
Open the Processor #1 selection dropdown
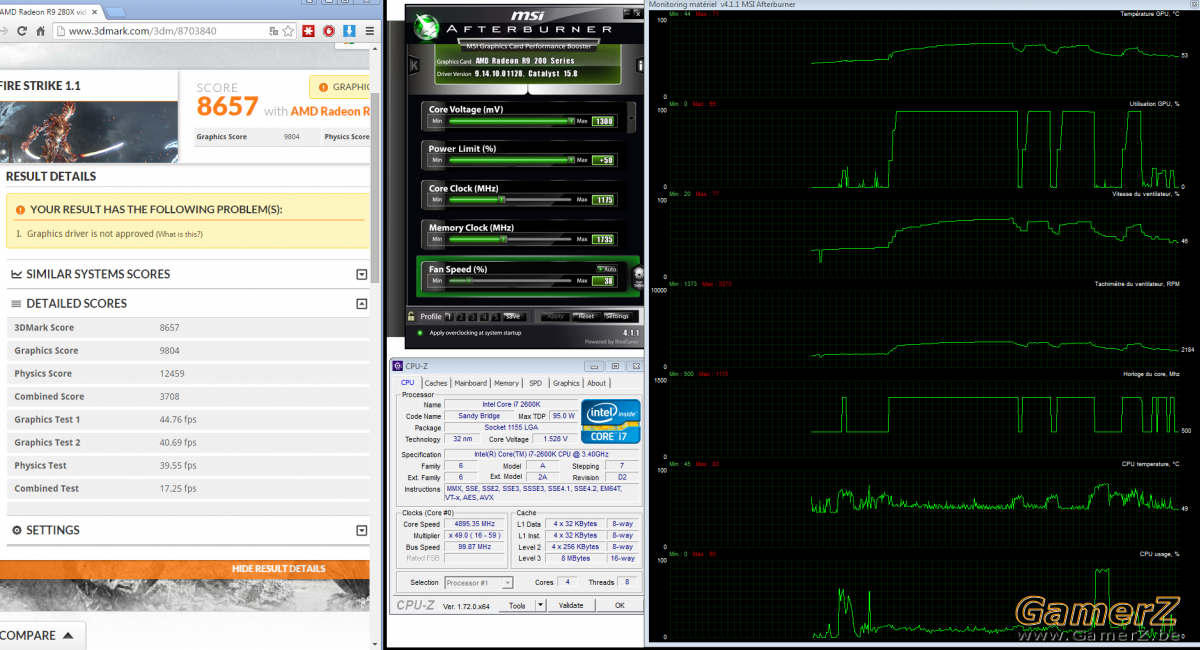click(x=479, y=582)
